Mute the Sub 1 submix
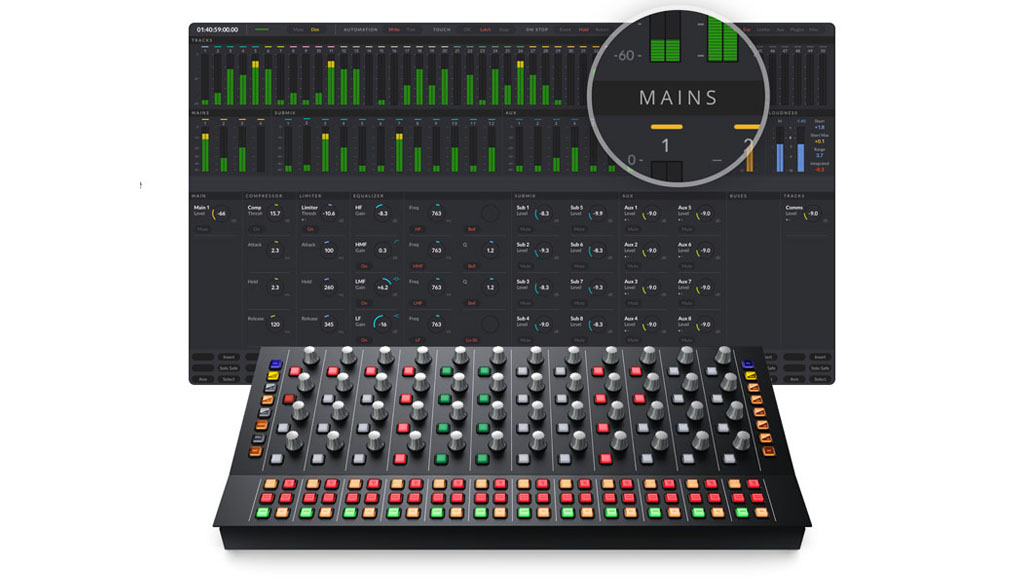Screen dimensions: 1024x585 pyautogui.click(x=526, y=229)
